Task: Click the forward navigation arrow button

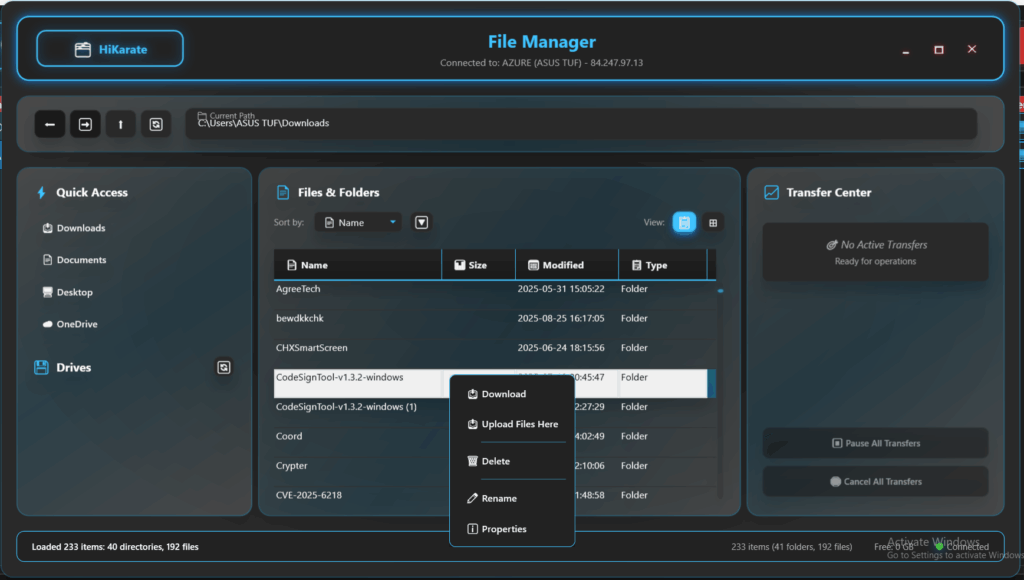Action: pos(85,124)
